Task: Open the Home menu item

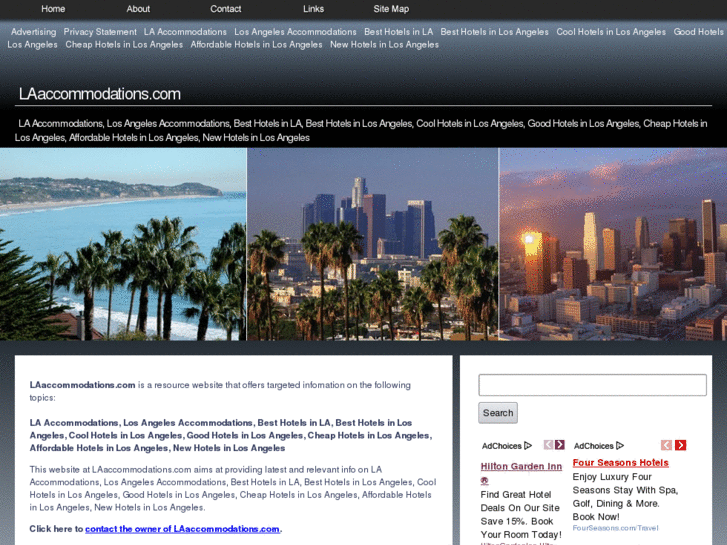Action: coord(53,9)
